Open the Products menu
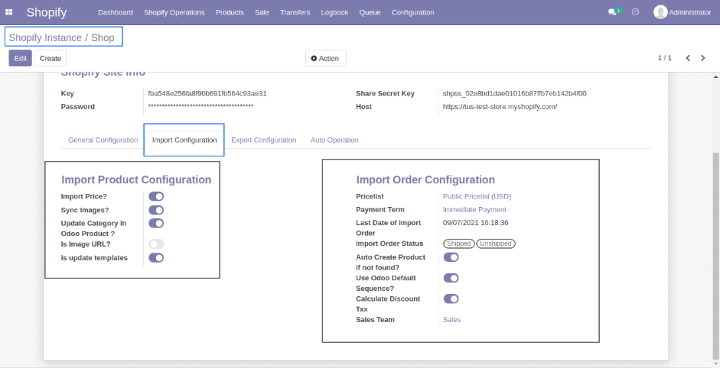The height and width of the screenshot is (368, 720). (230, 12)
